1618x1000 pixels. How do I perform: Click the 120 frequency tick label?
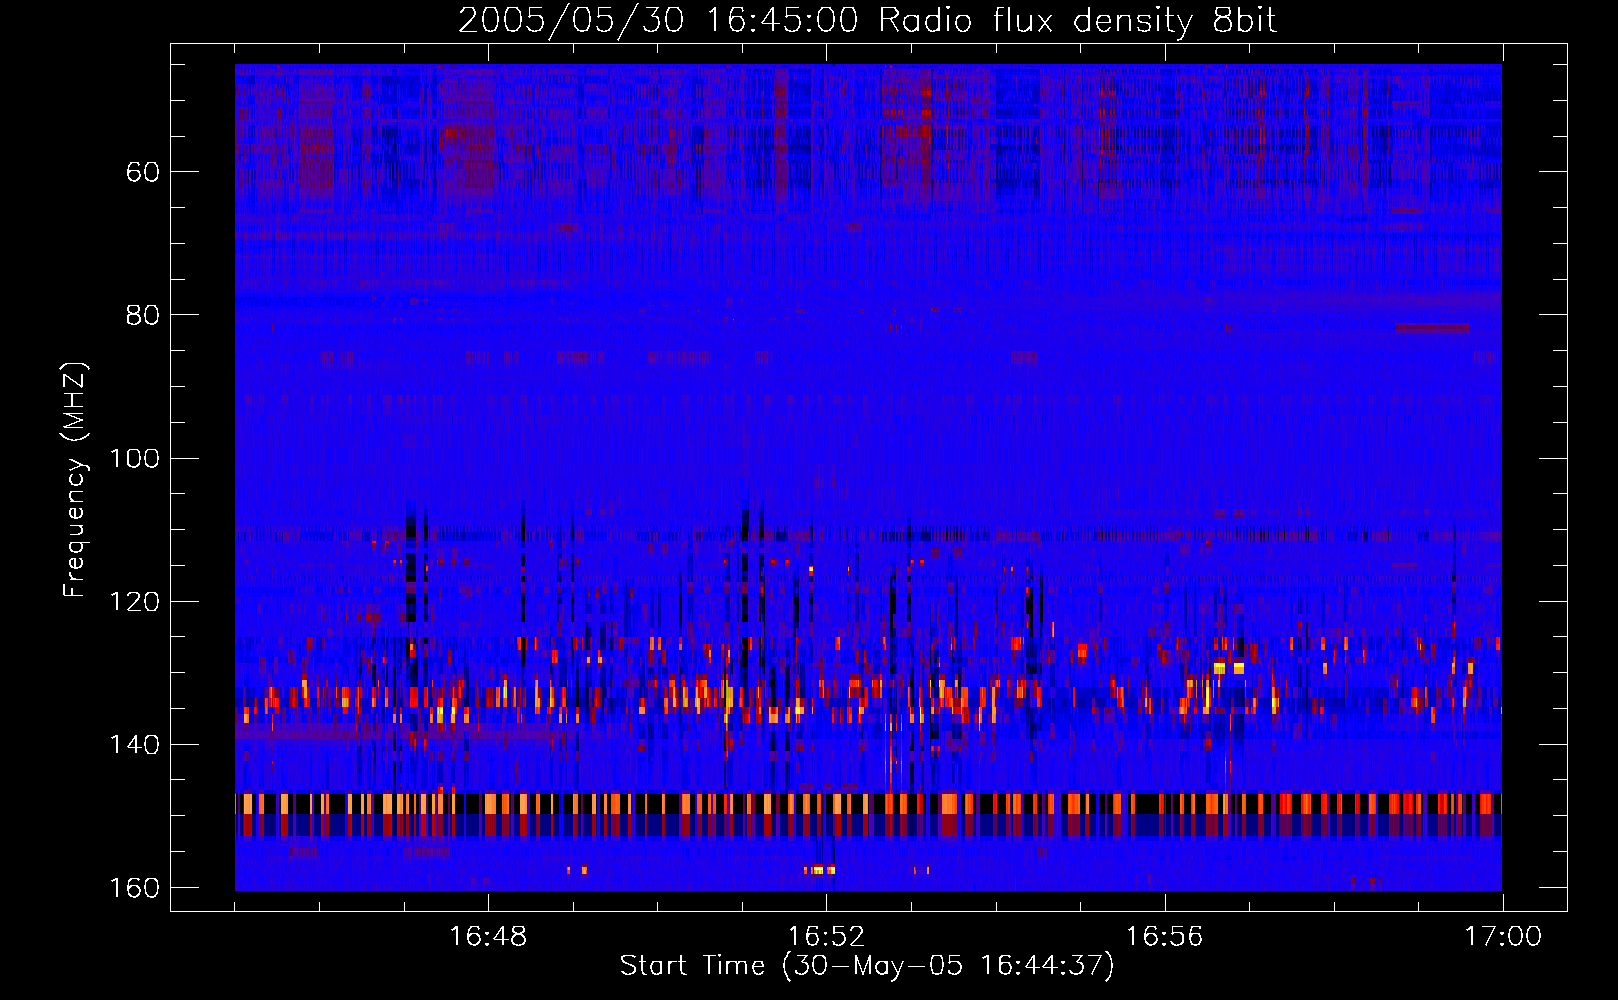tap(134, 601)
